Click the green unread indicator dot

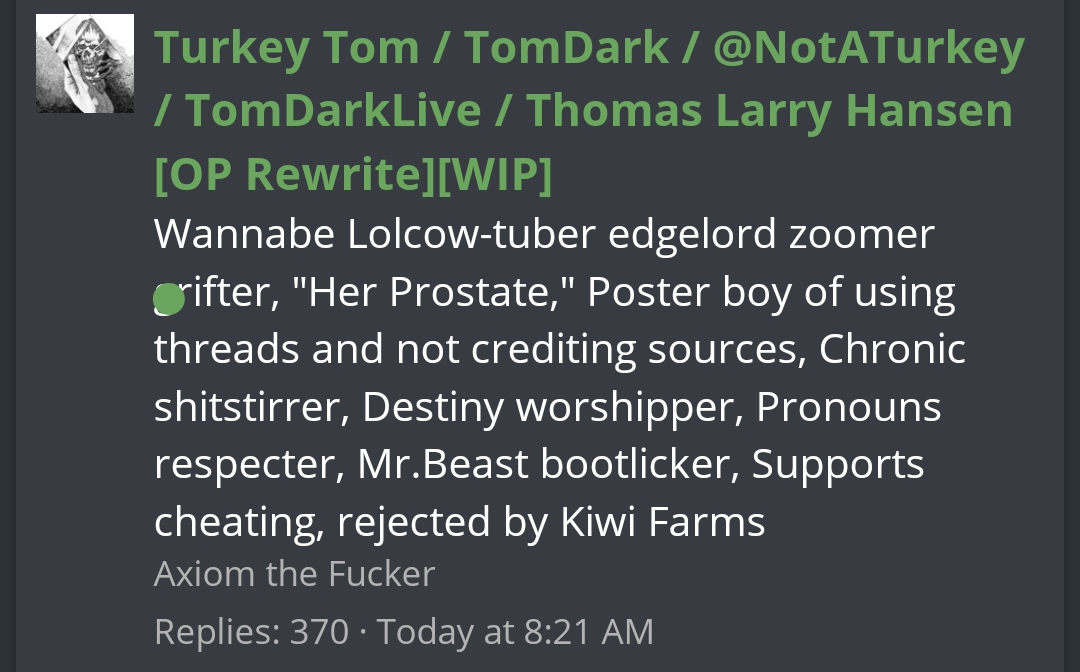pyautogui.click(x=169, y=298)
